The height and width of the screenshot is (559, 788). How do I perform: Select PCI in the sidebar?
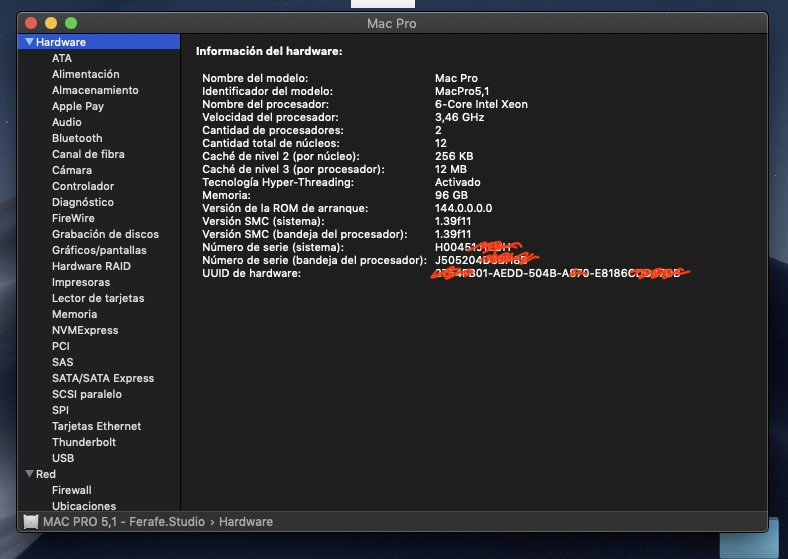(x=61, y=346)
